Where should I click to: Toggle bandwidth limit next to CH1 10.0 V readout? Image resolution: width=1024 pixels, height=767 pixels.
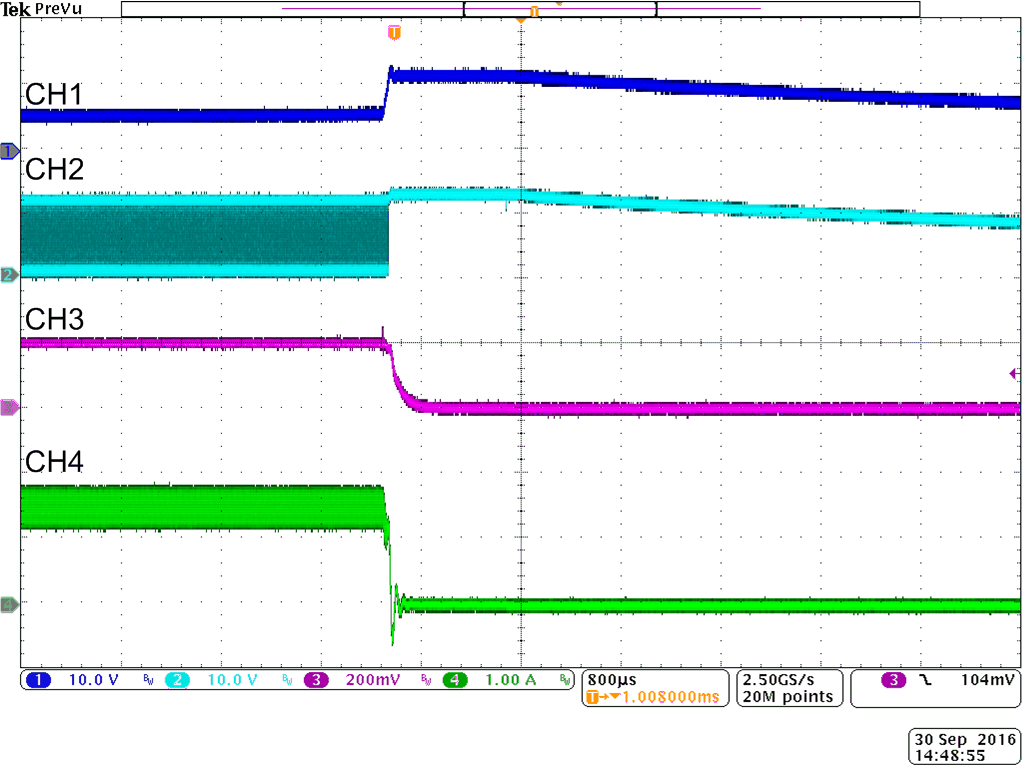(x=147, y=680)
